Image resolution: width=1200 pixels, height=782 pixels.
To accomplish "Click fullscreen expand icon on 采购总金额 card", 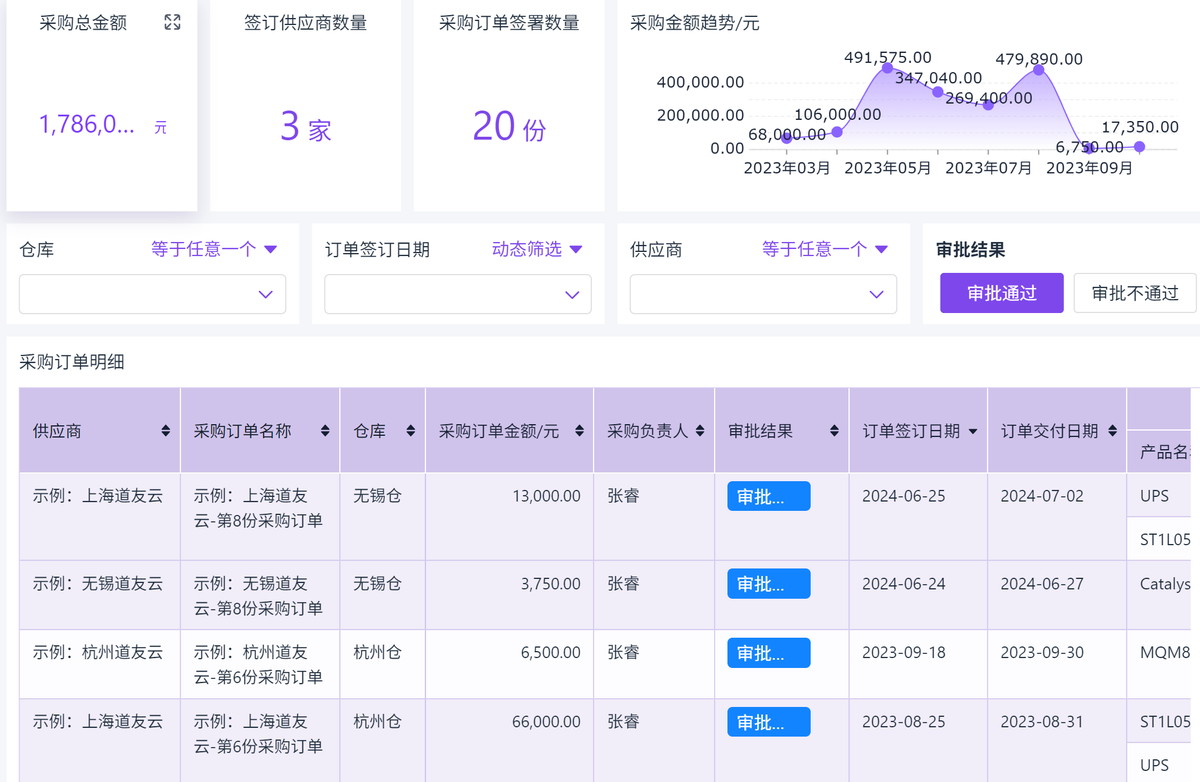I will [172, 23].
